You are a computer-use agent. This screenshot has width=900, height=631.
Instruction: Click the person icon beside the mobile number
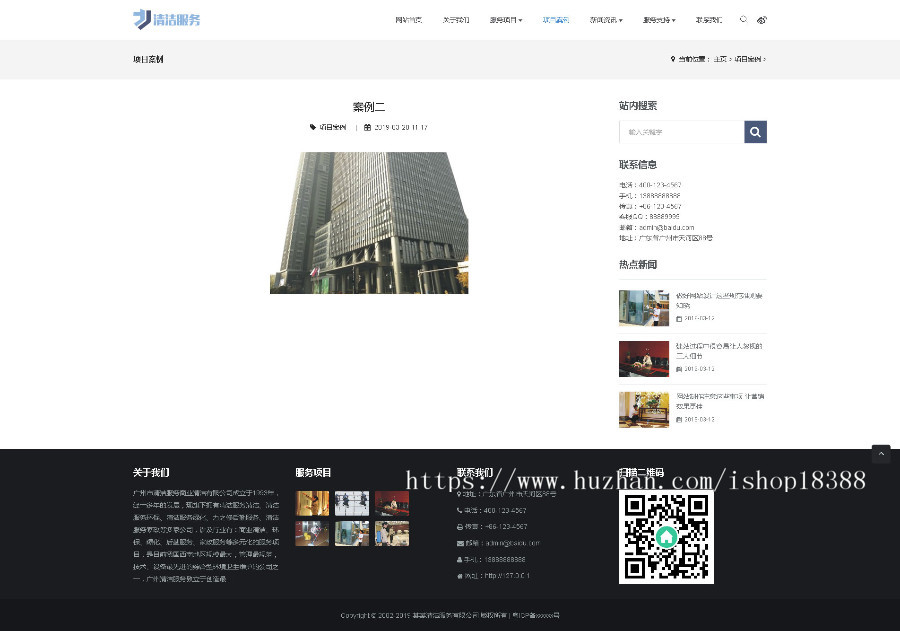[x=459, y=560]
